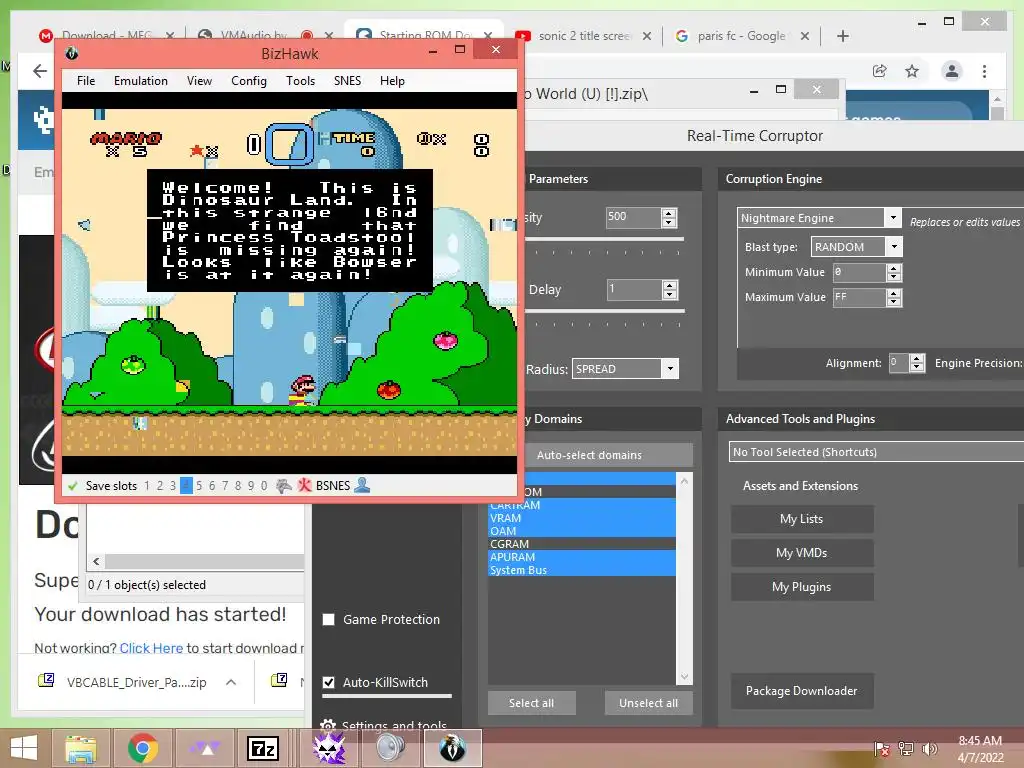Click the volume tray icon

[x=929, y=748]
